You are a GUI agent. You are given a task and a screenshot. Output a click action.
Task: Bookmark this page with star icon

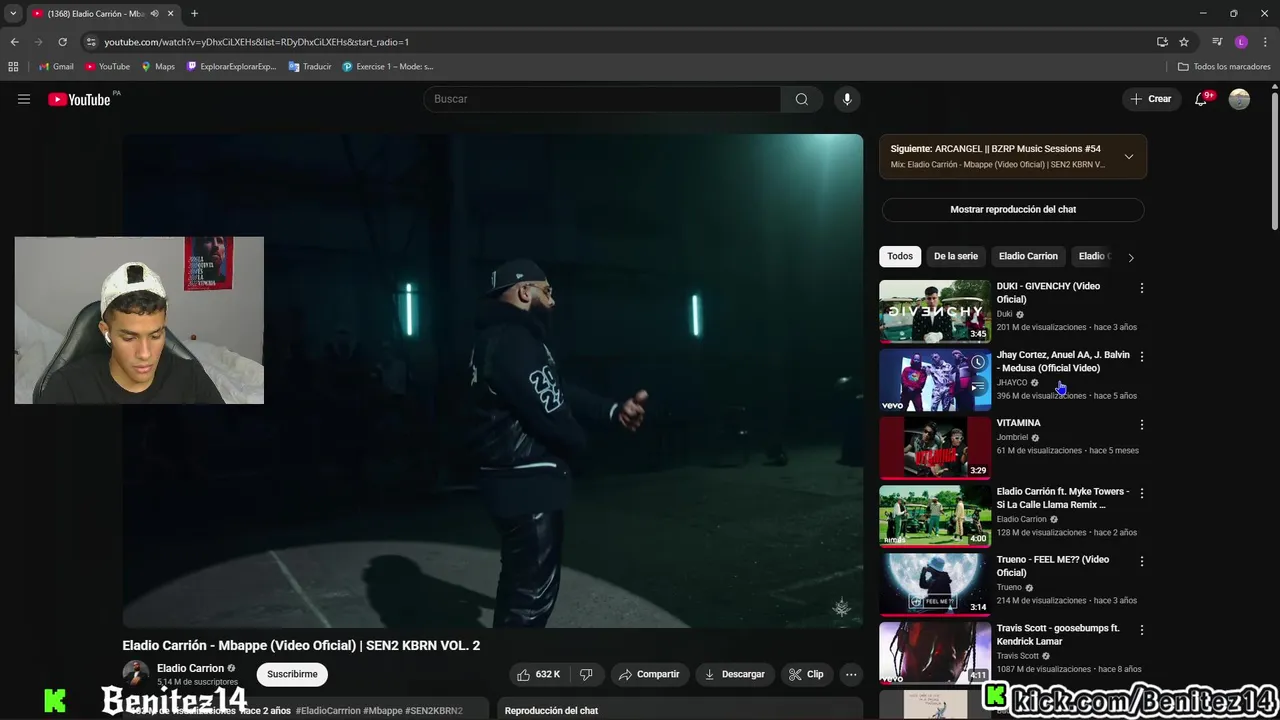(1184, 42)
